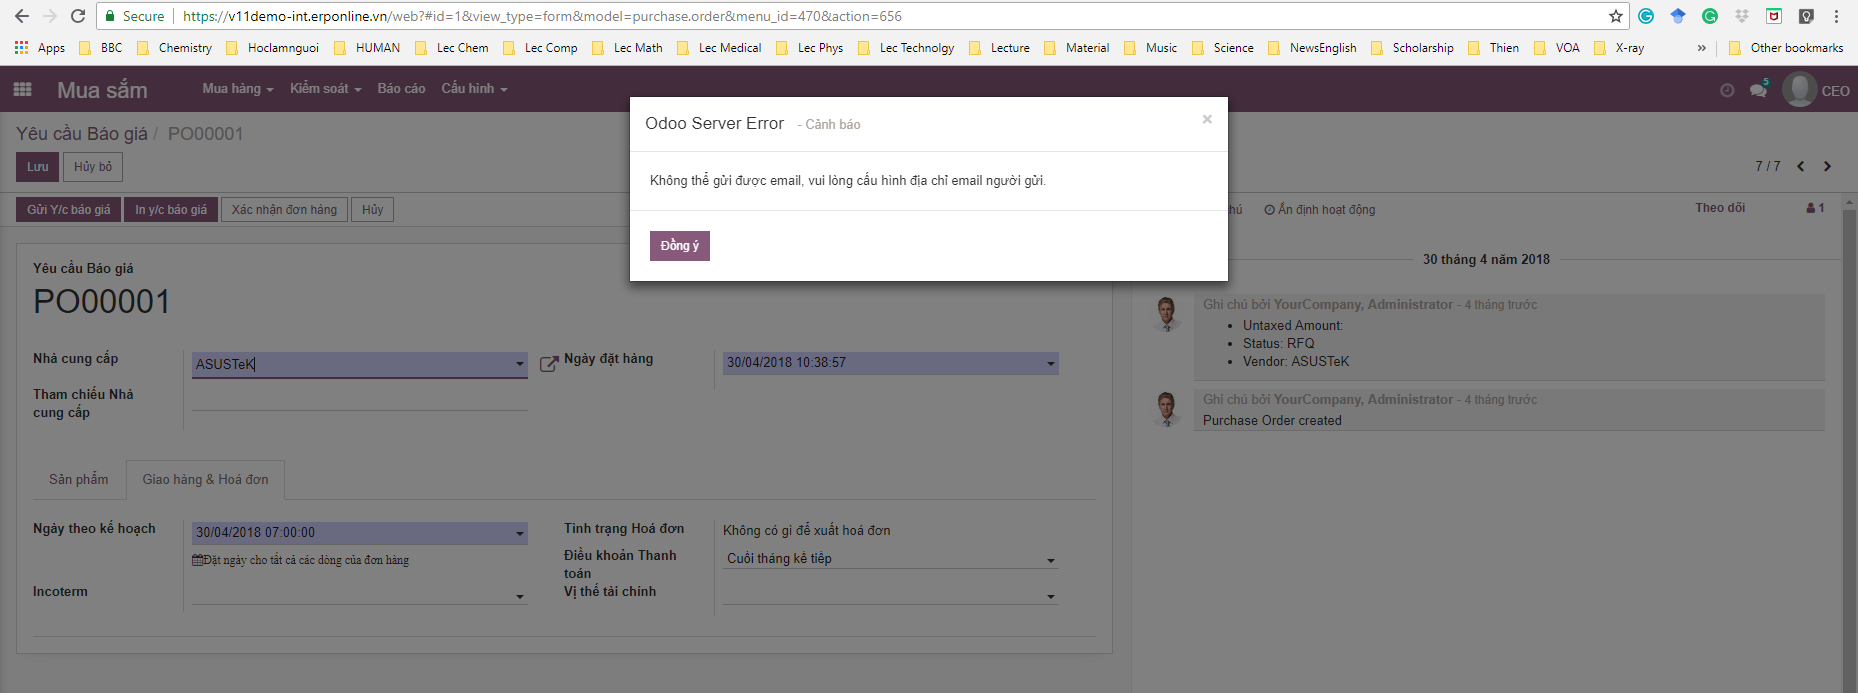Close the Odoo Server Error dialog
Screen dimensions: 1858x693
coord(1207,119)
